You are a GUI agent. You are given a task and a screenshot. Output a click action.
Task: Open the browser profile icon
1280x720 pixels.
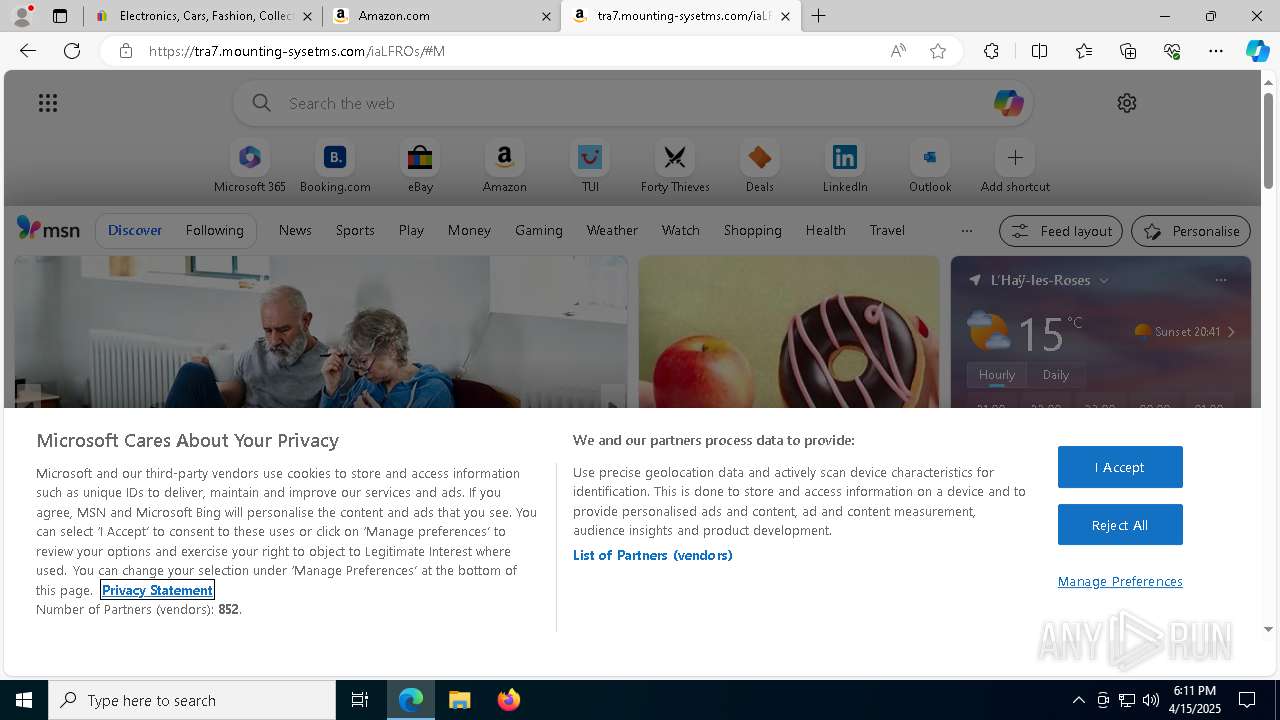[22, 16]
